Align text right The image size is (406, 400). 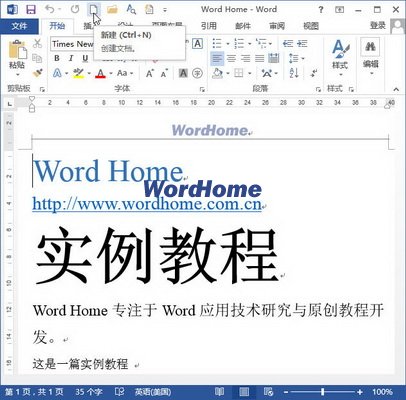click(245, 59)
